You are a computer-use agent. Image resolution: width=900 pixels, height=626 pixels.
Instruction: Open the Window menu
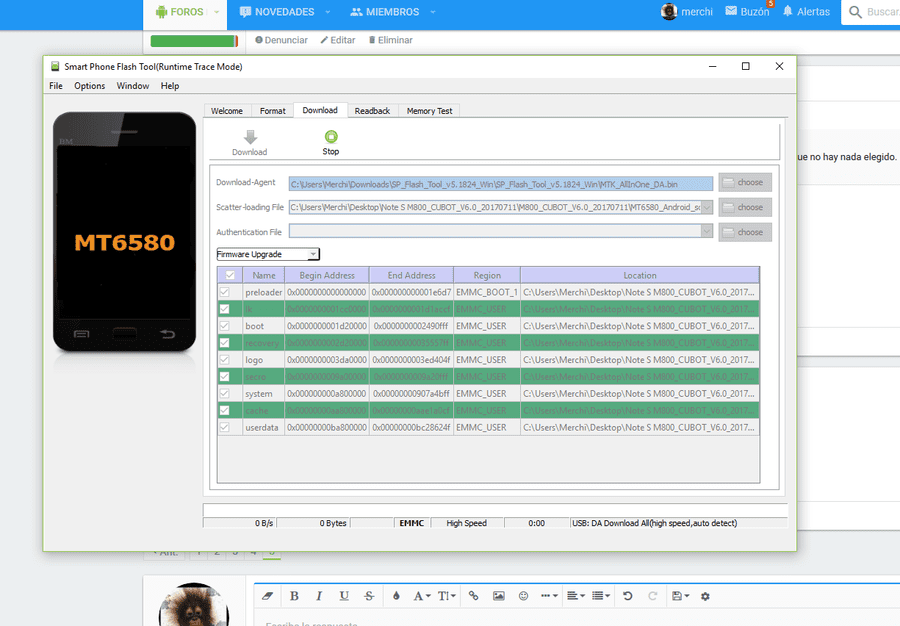point(133,86)
